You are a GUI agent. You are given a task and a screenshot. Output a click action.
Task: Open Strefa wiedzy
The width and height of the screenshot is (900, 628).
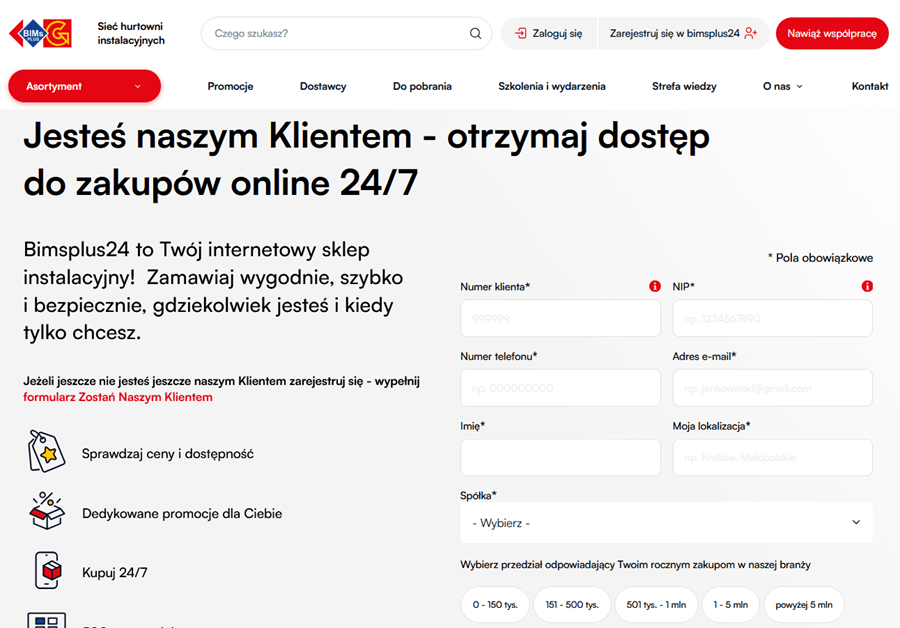(684, 86)
